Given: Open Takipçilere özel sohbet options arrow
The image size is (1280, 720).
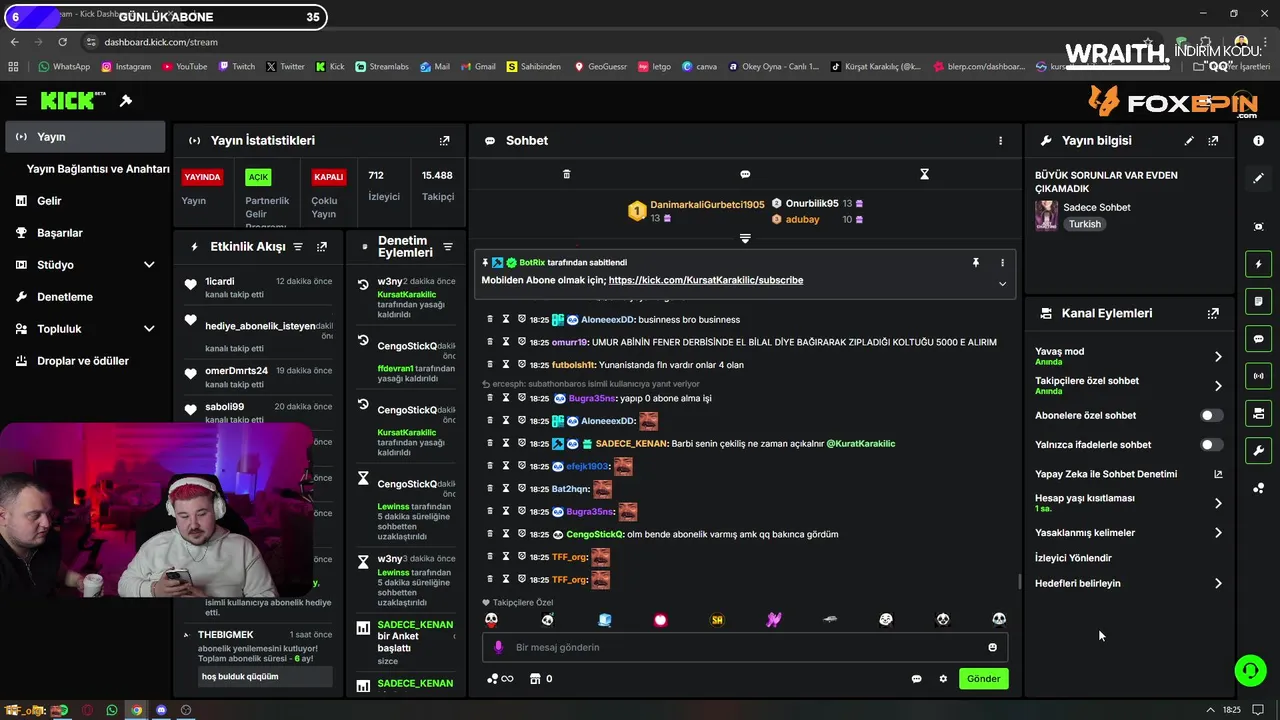Looking at the screenshot, I should click(x=1218, y=385).
